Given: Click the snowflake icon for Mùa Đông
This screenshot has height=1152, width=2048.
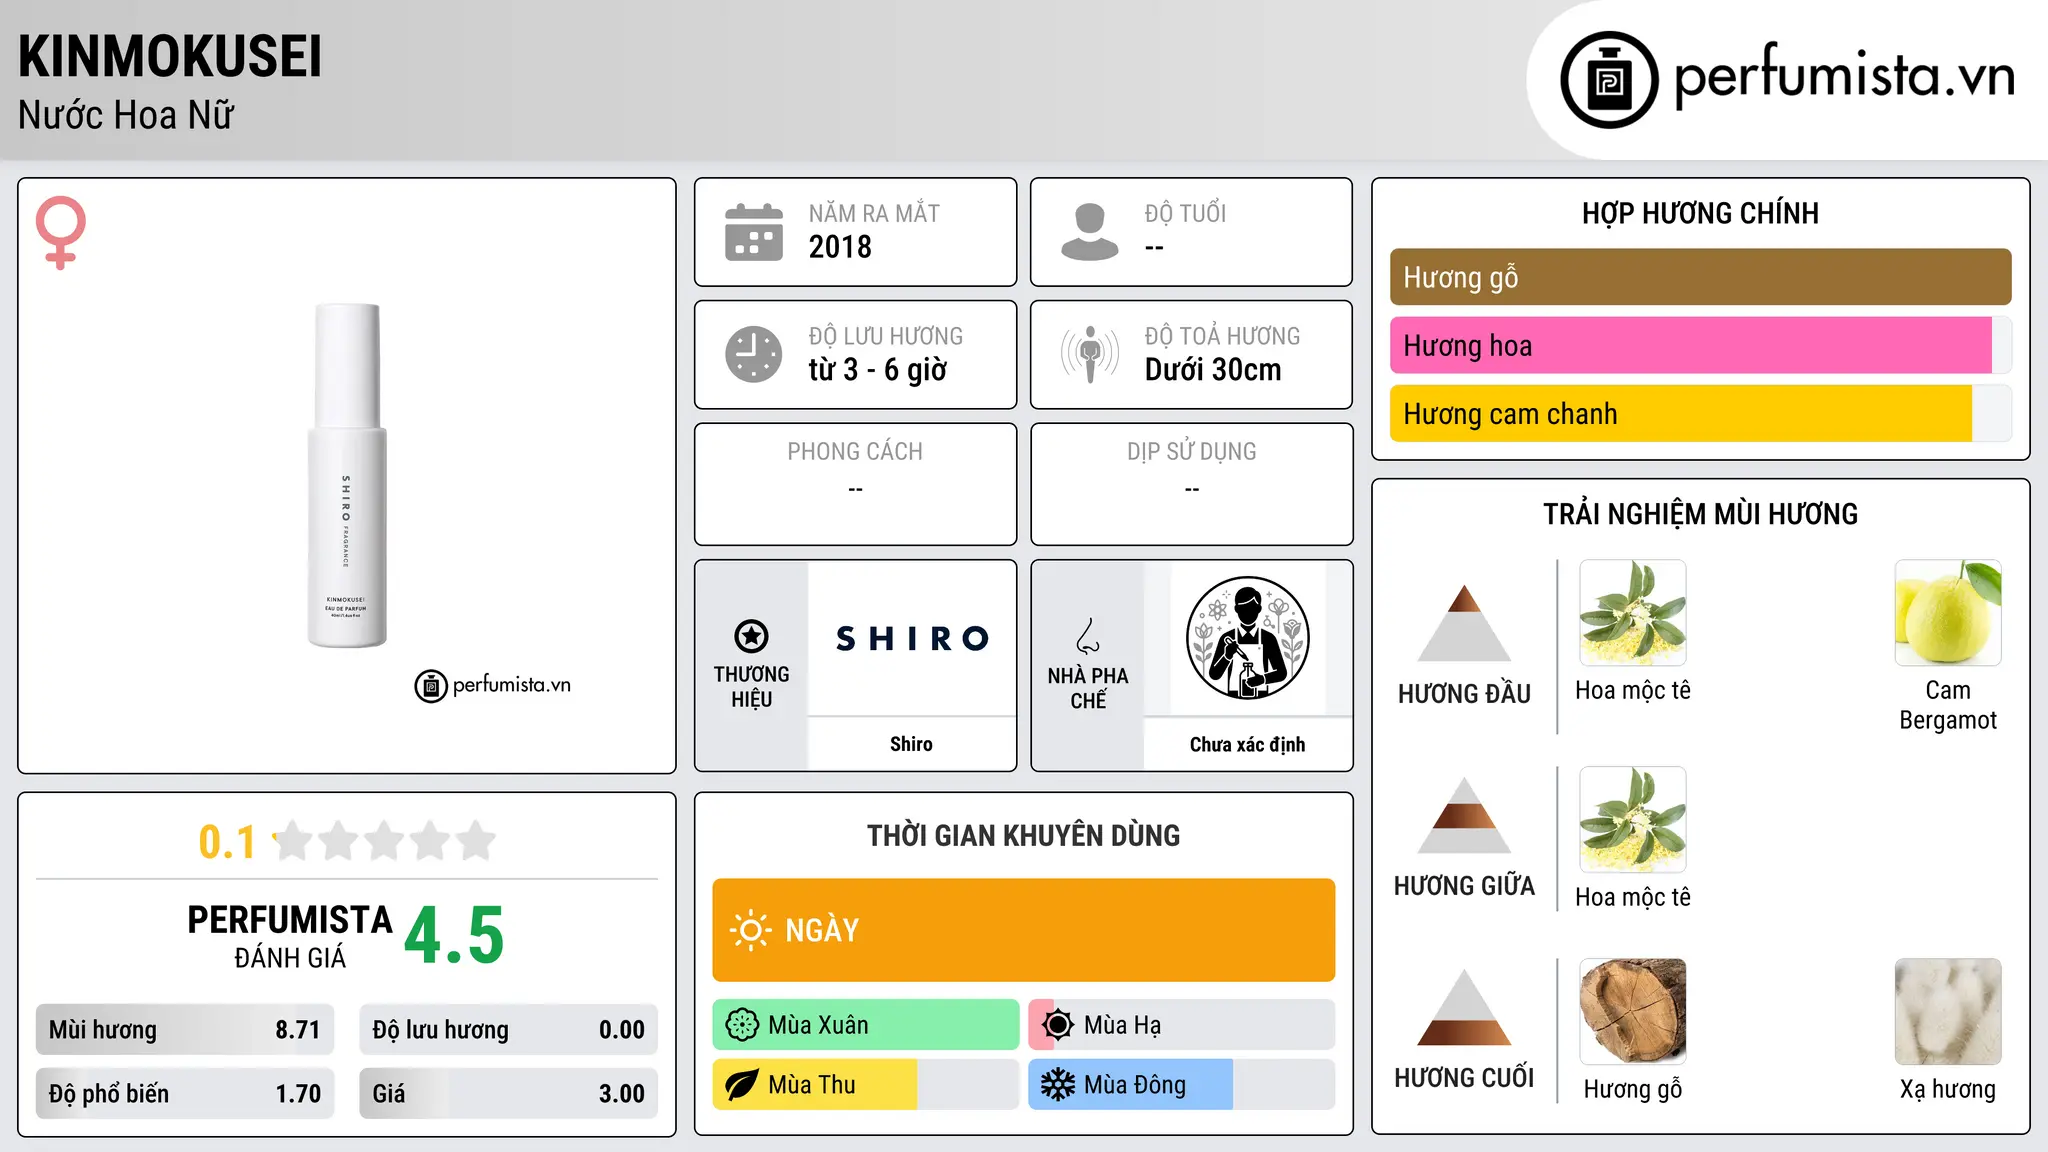Looking at the screenshot, I should [1058, 1085].
